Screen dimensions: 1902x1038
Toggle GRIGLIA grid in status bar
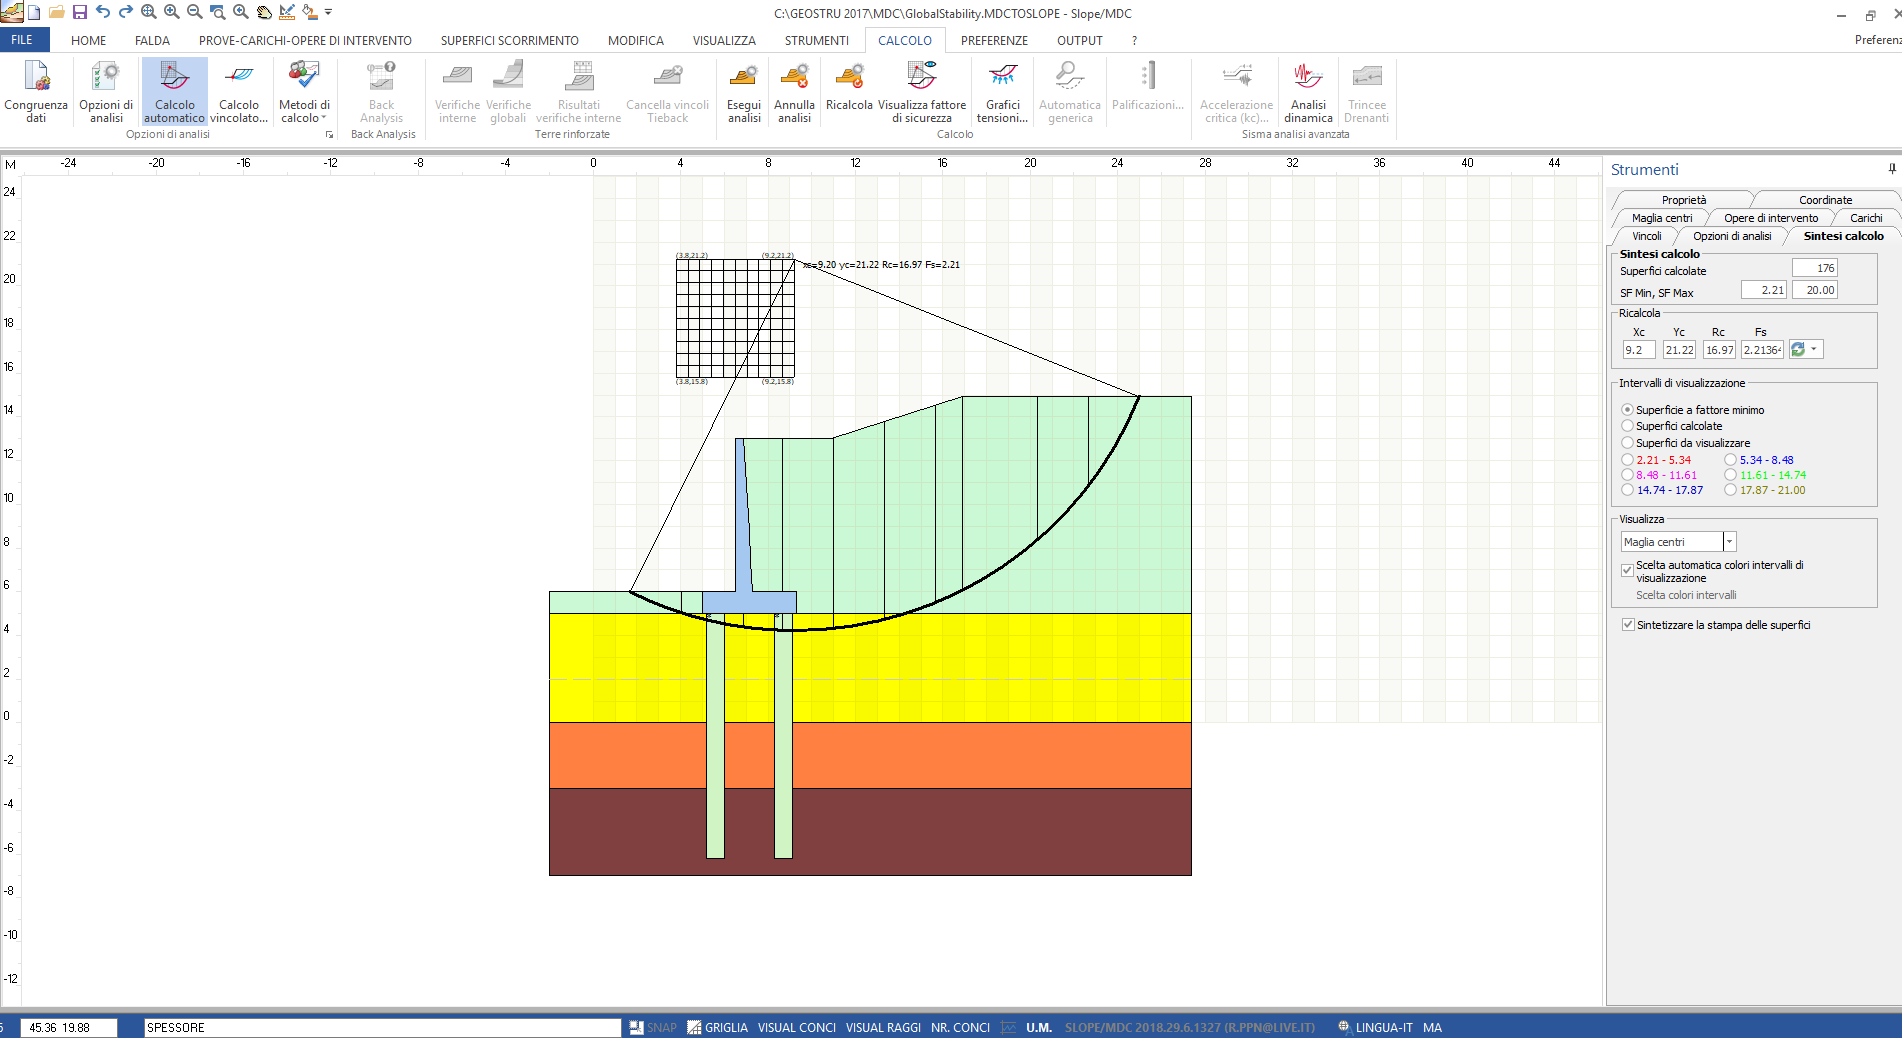click(718, 1027)
